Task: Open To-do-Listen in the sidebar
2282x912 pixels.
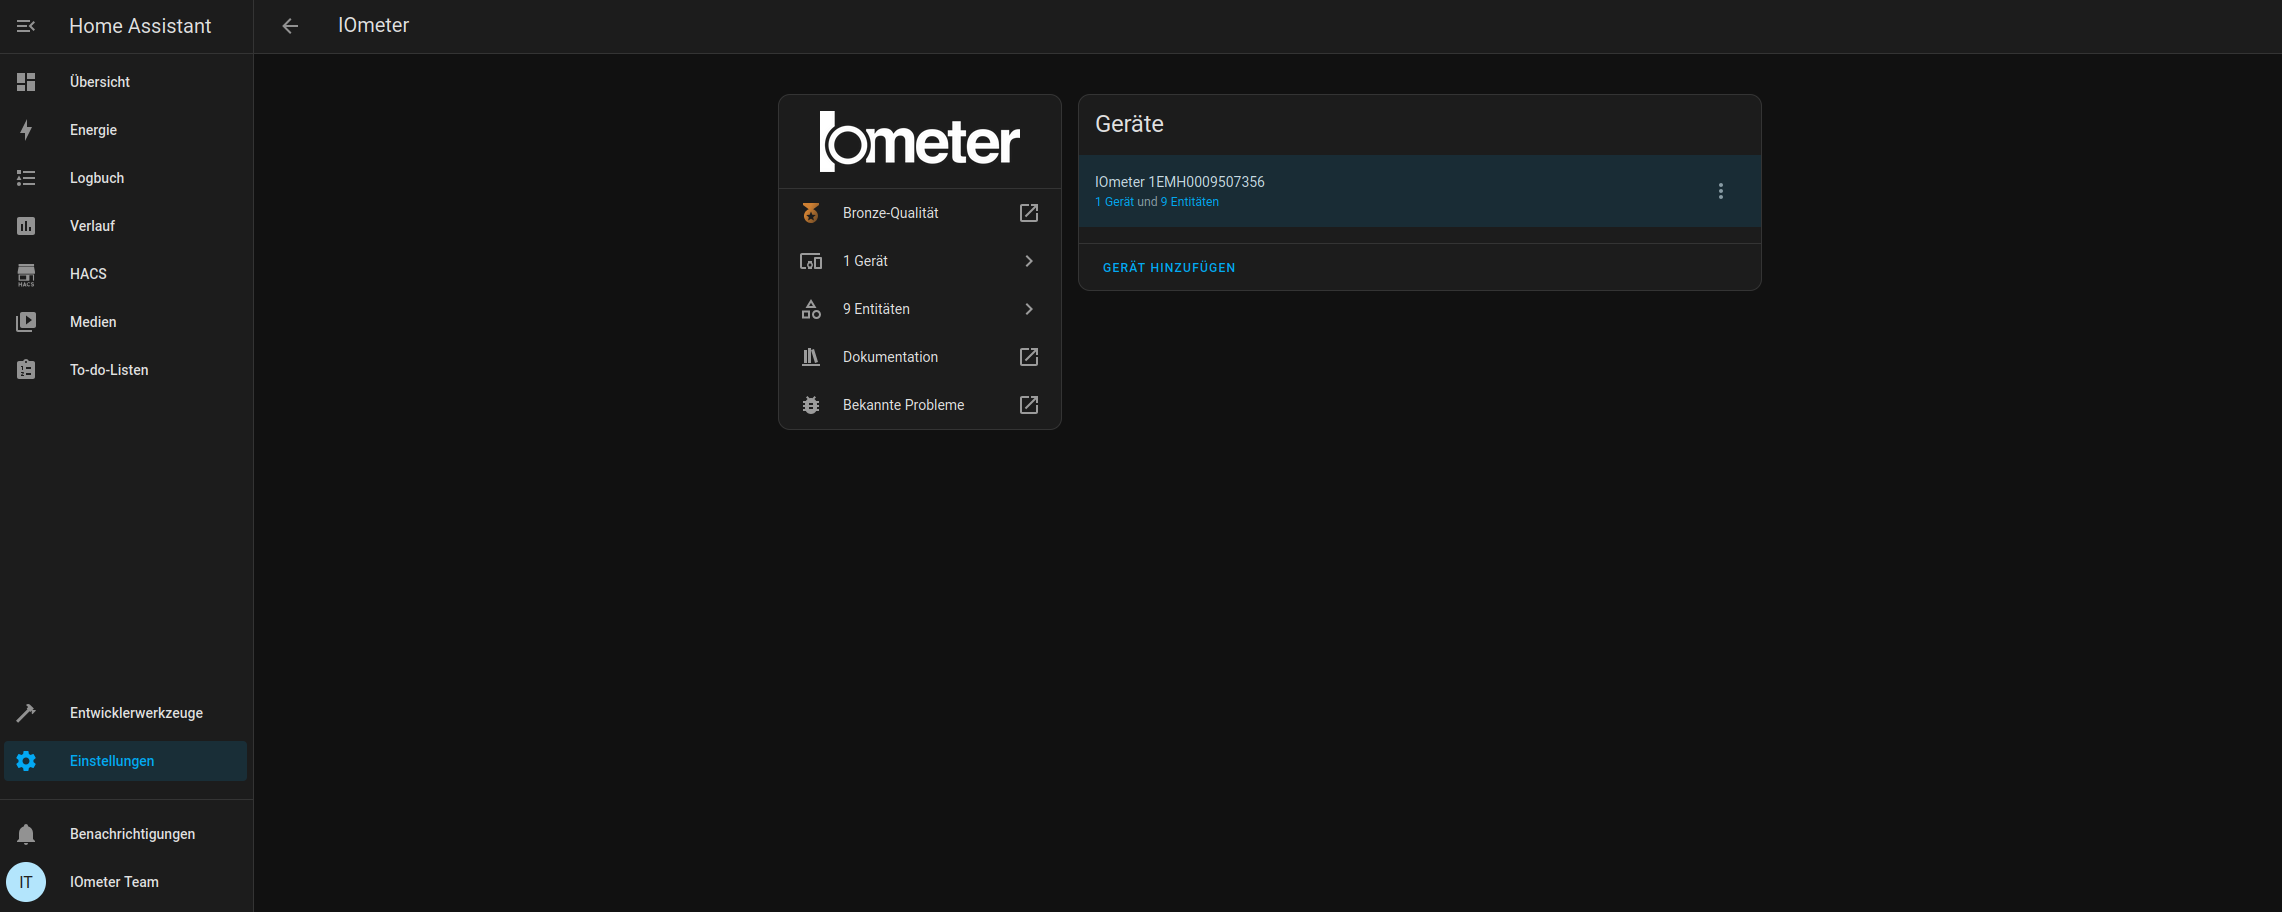Action: click(x=126, y=370)
